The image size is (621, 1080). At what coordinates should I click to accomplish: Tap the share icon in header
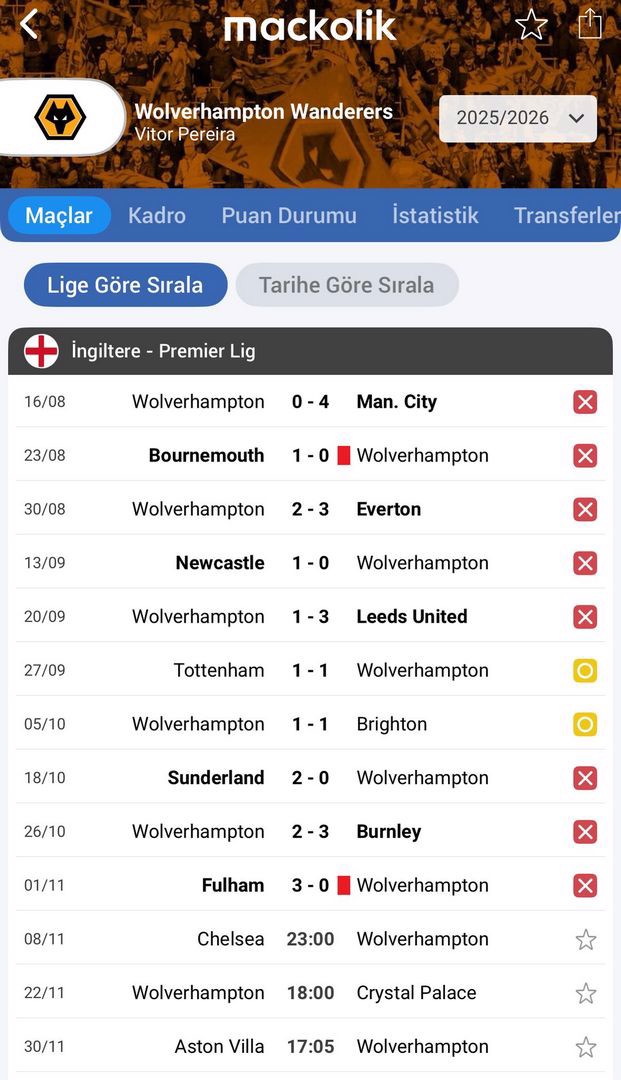coord(590,24)
